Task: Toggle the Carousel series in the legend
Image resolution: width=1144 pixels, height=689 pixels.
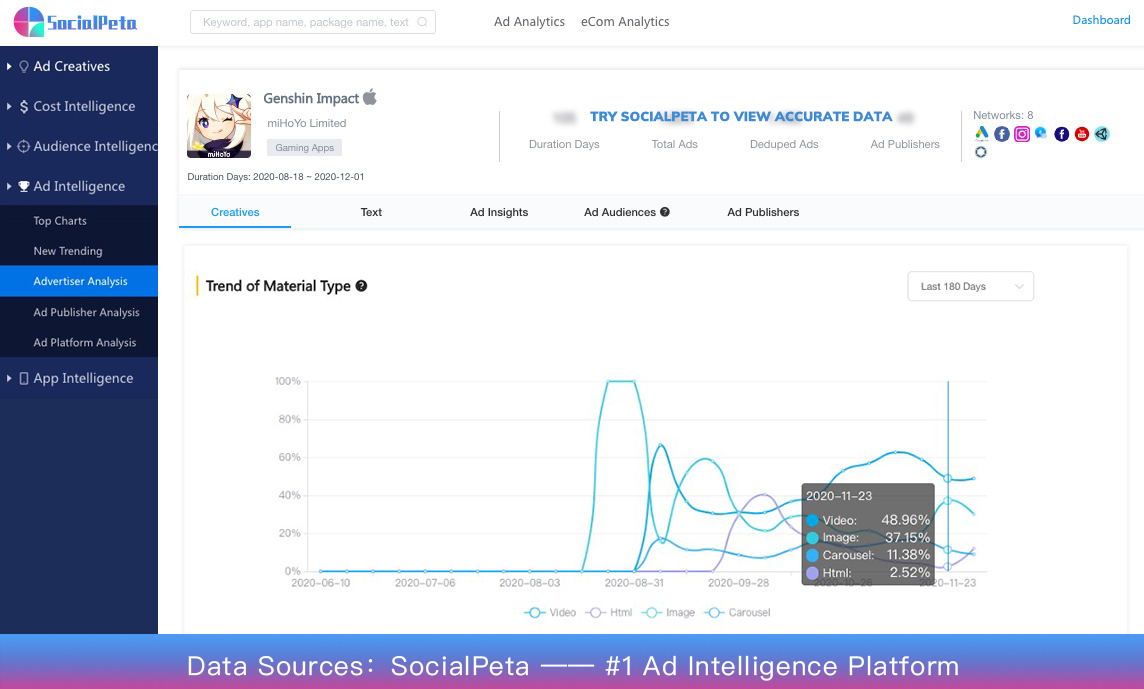Action: pos(738,612)
